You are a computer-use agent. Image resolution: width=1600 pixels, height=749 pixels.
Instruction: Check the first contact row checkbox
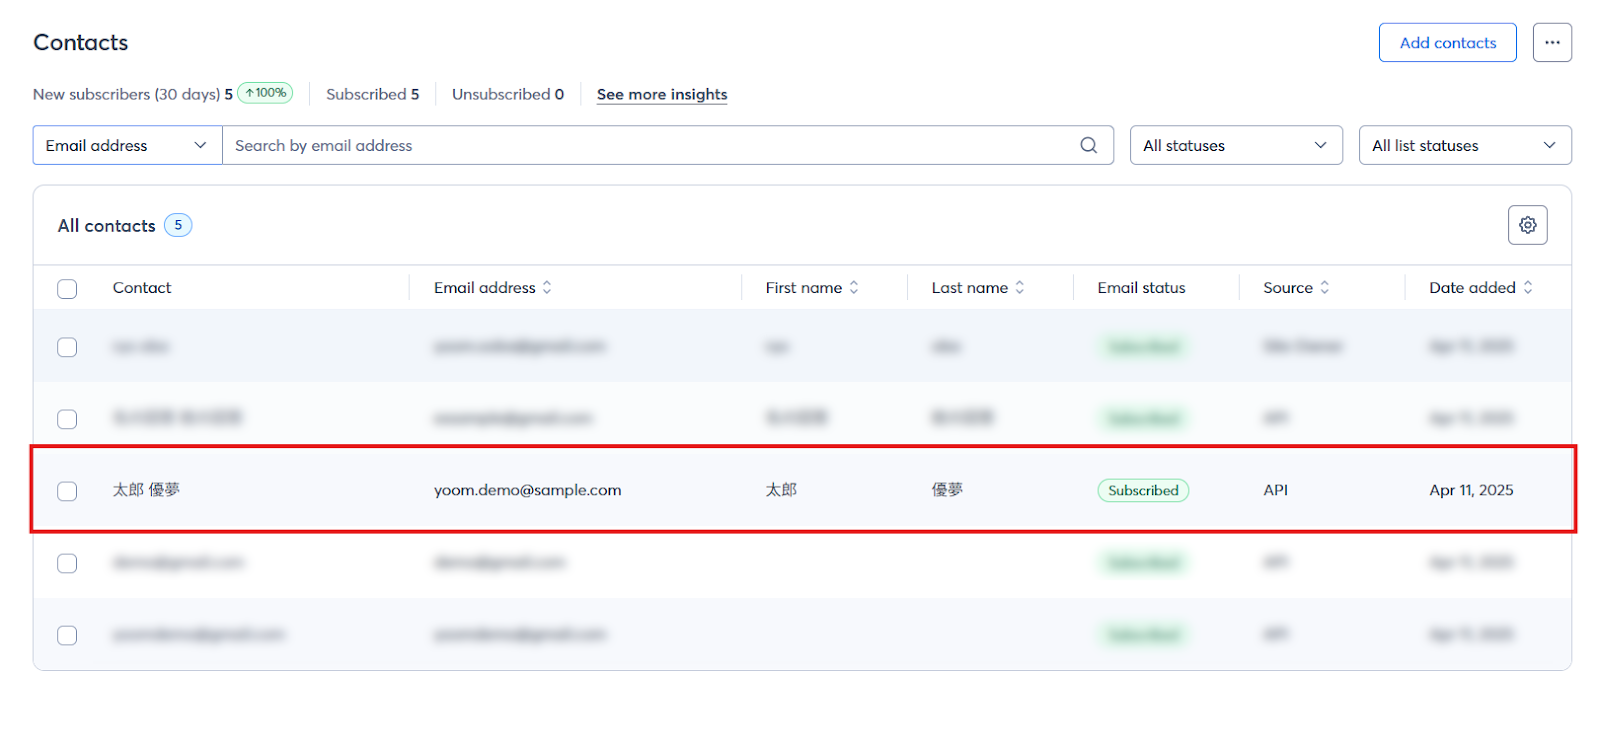tap(67, 347)
